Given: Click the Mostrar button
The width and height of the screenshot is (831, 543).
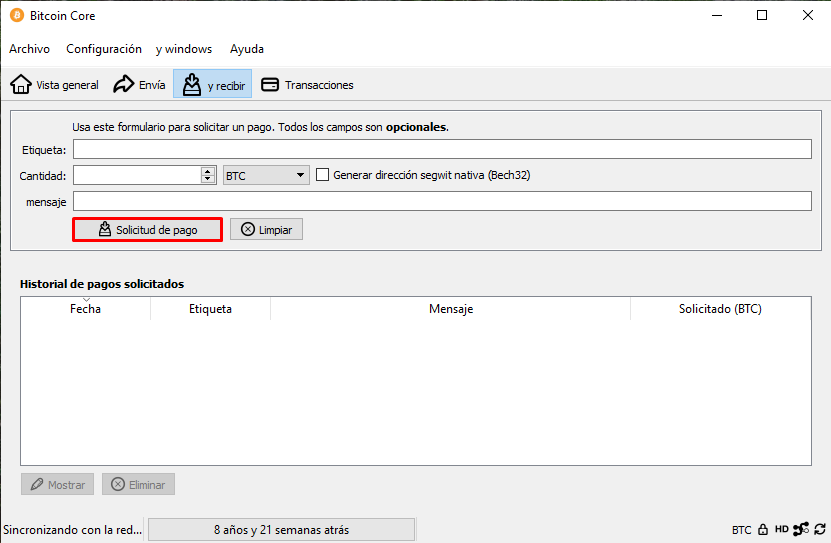Looking at the screenshot, I should point(57,484).
